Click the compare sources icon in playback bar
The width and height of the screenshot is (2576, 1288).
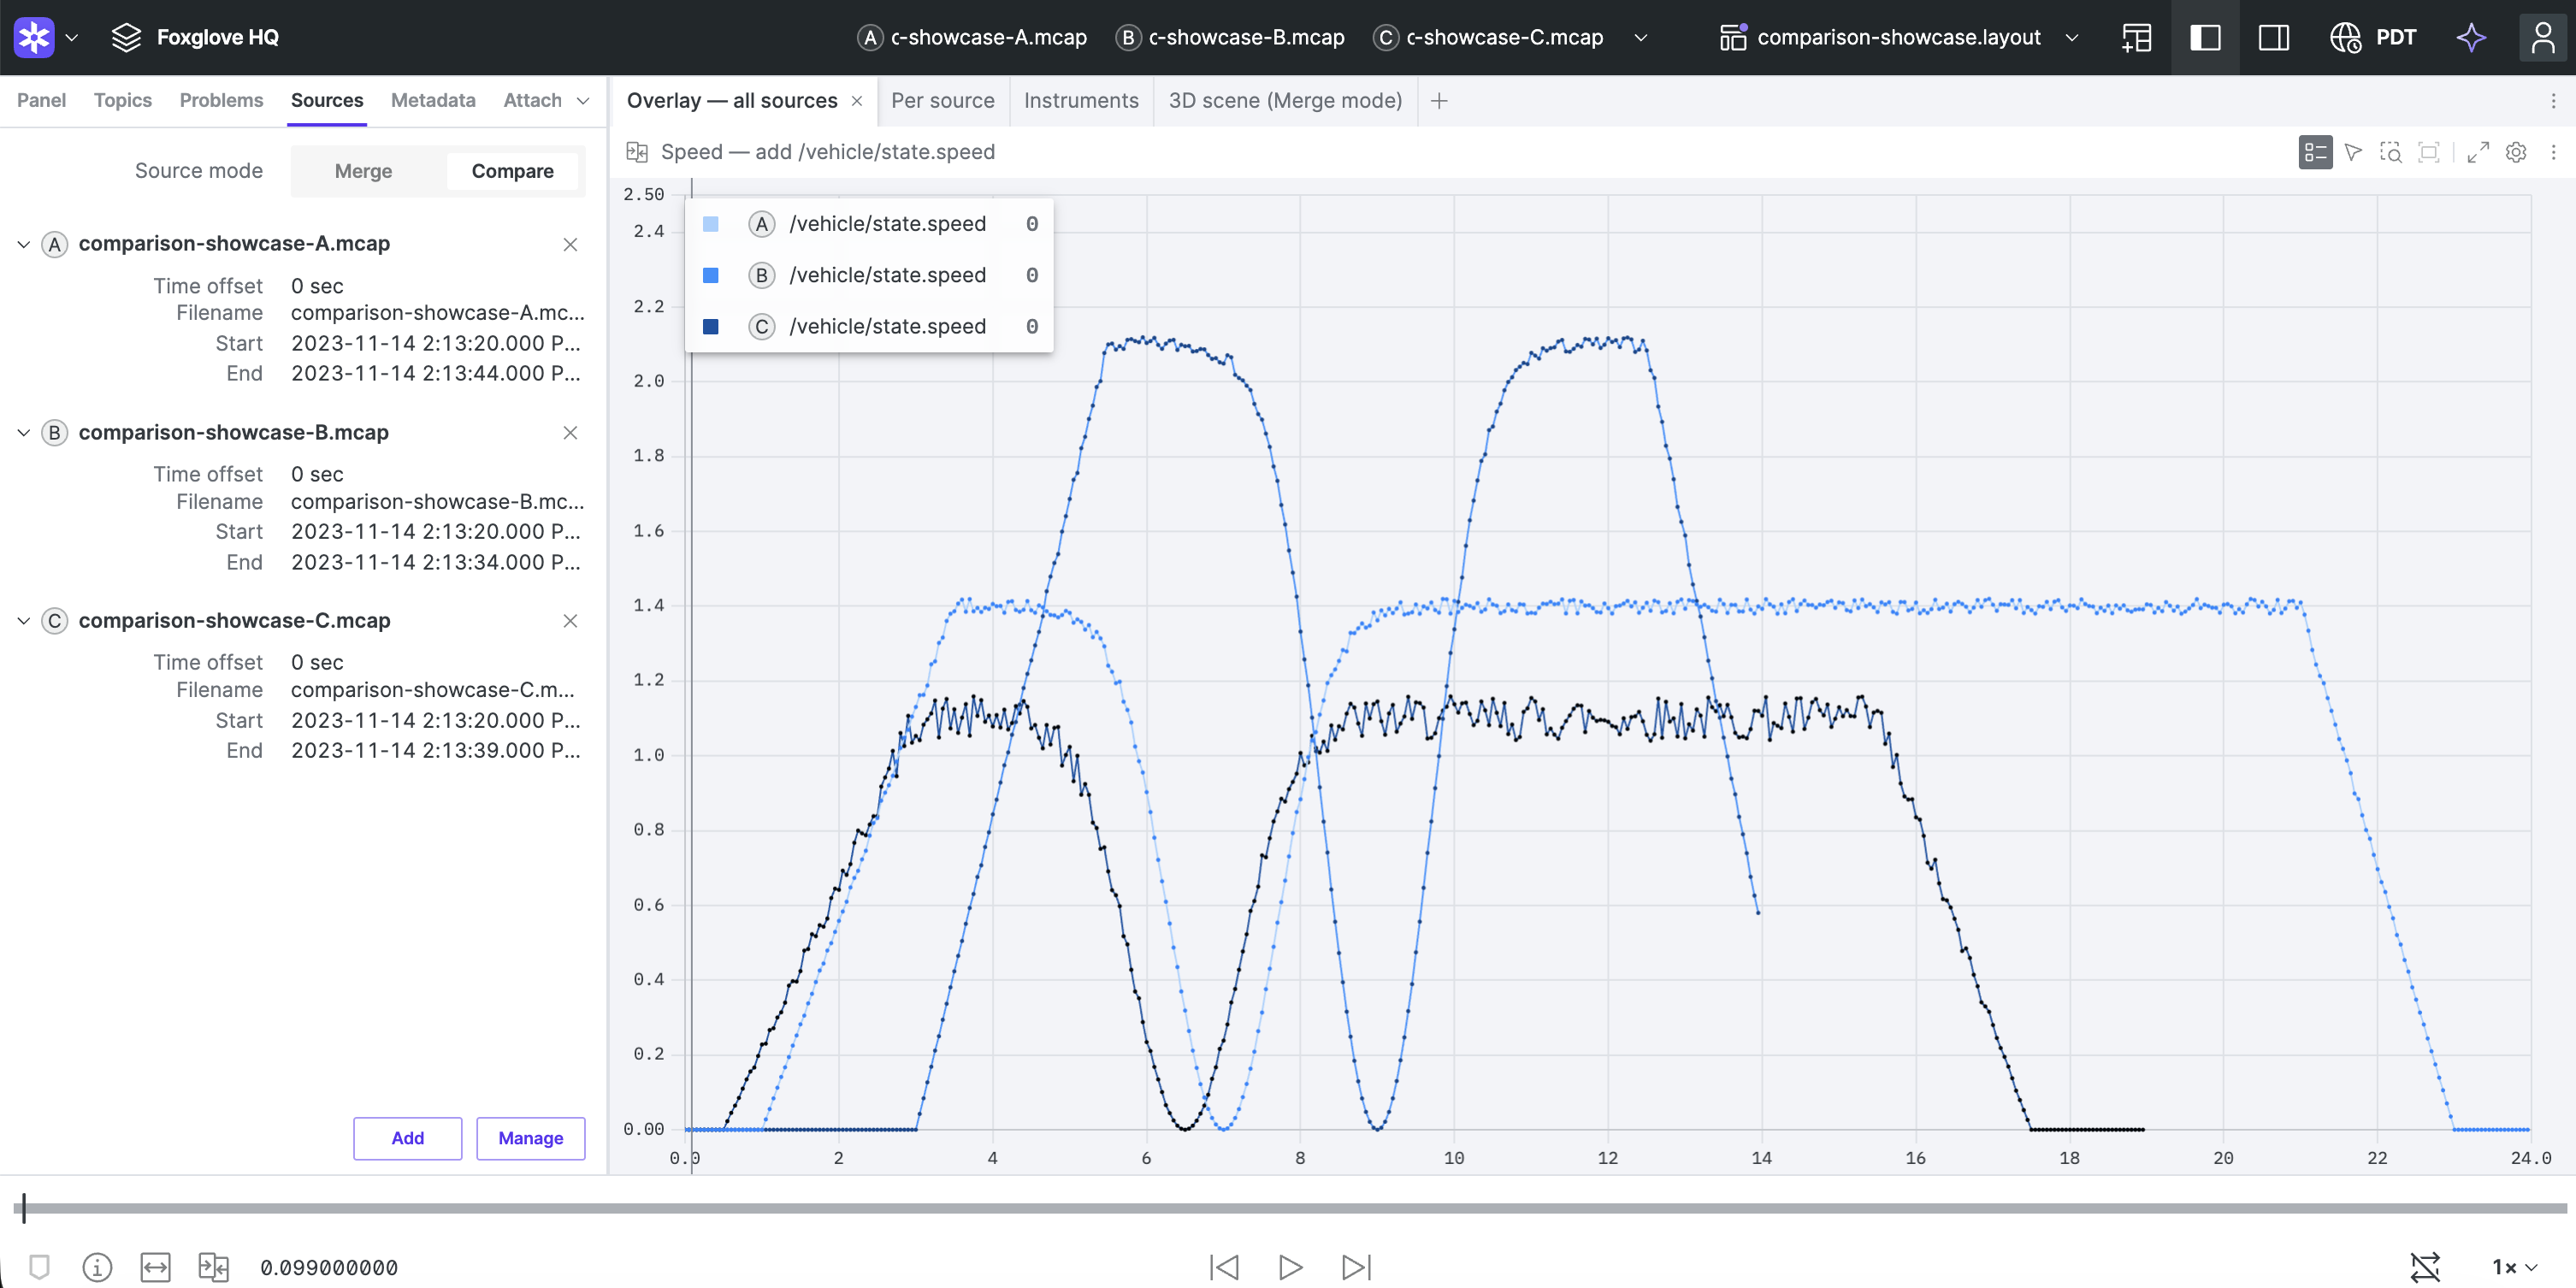coord(213,1267)
